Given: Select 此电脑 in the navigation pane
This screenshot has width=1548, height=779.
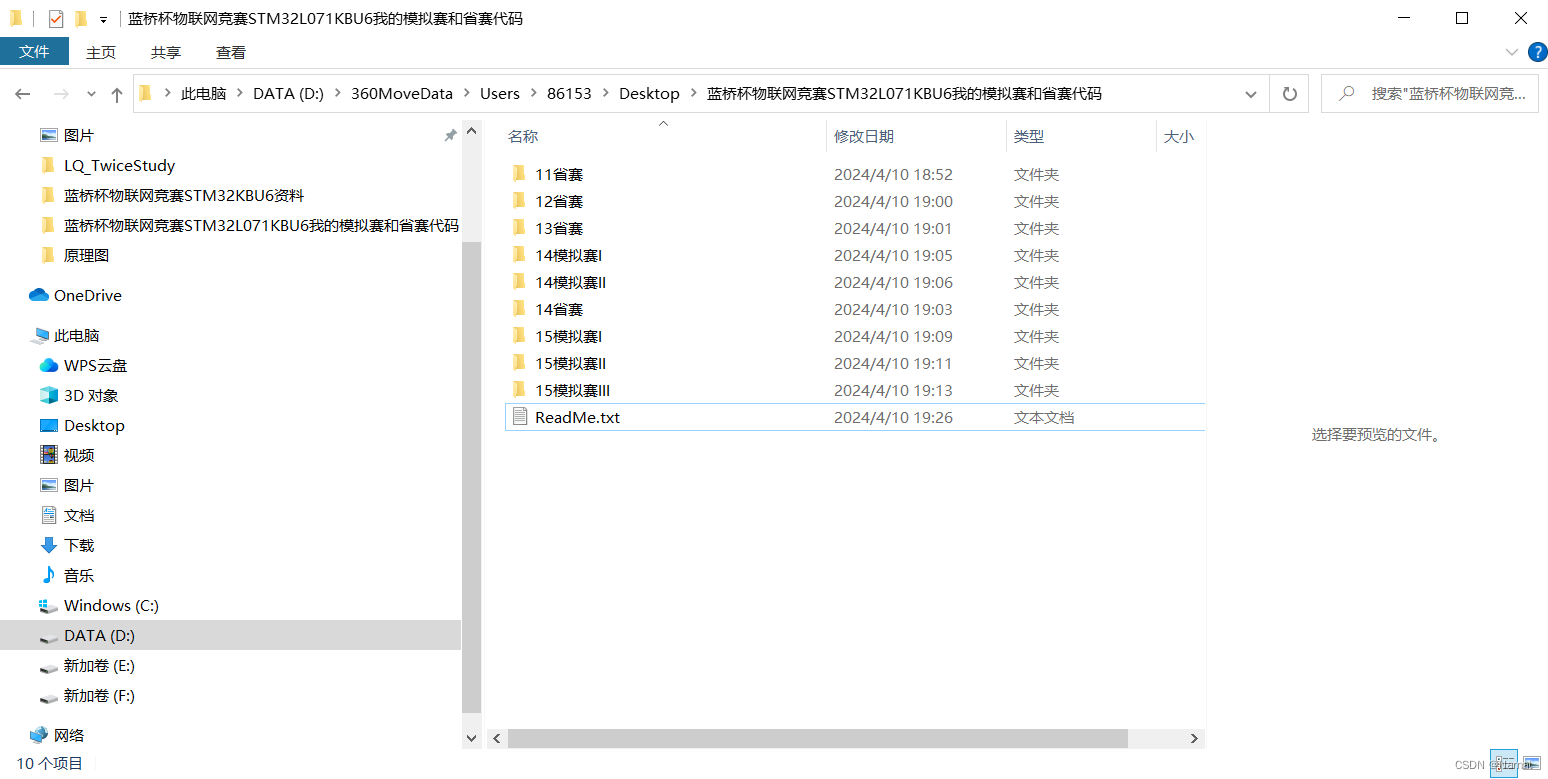Looking at the screenshot, I should tap(77, 335).
